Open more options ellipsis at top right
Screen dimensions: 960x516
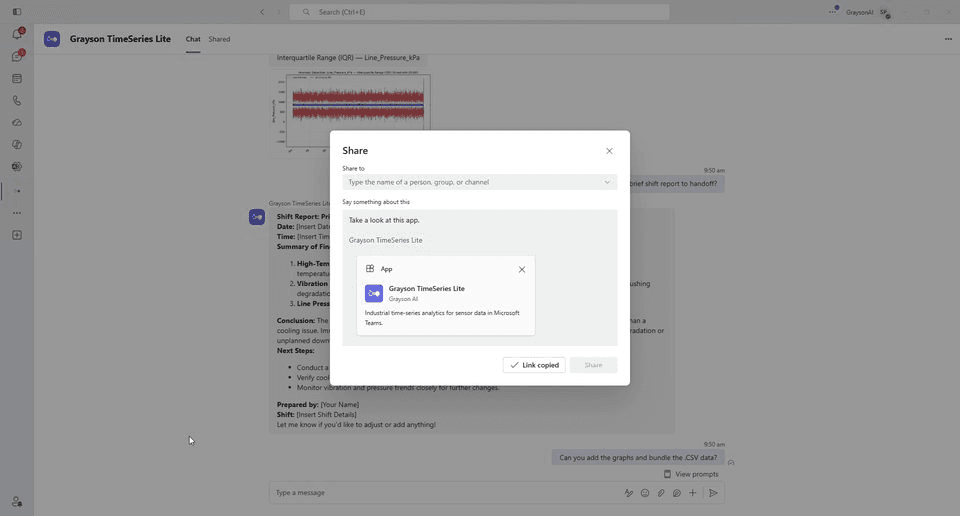[x=948, y=39]
